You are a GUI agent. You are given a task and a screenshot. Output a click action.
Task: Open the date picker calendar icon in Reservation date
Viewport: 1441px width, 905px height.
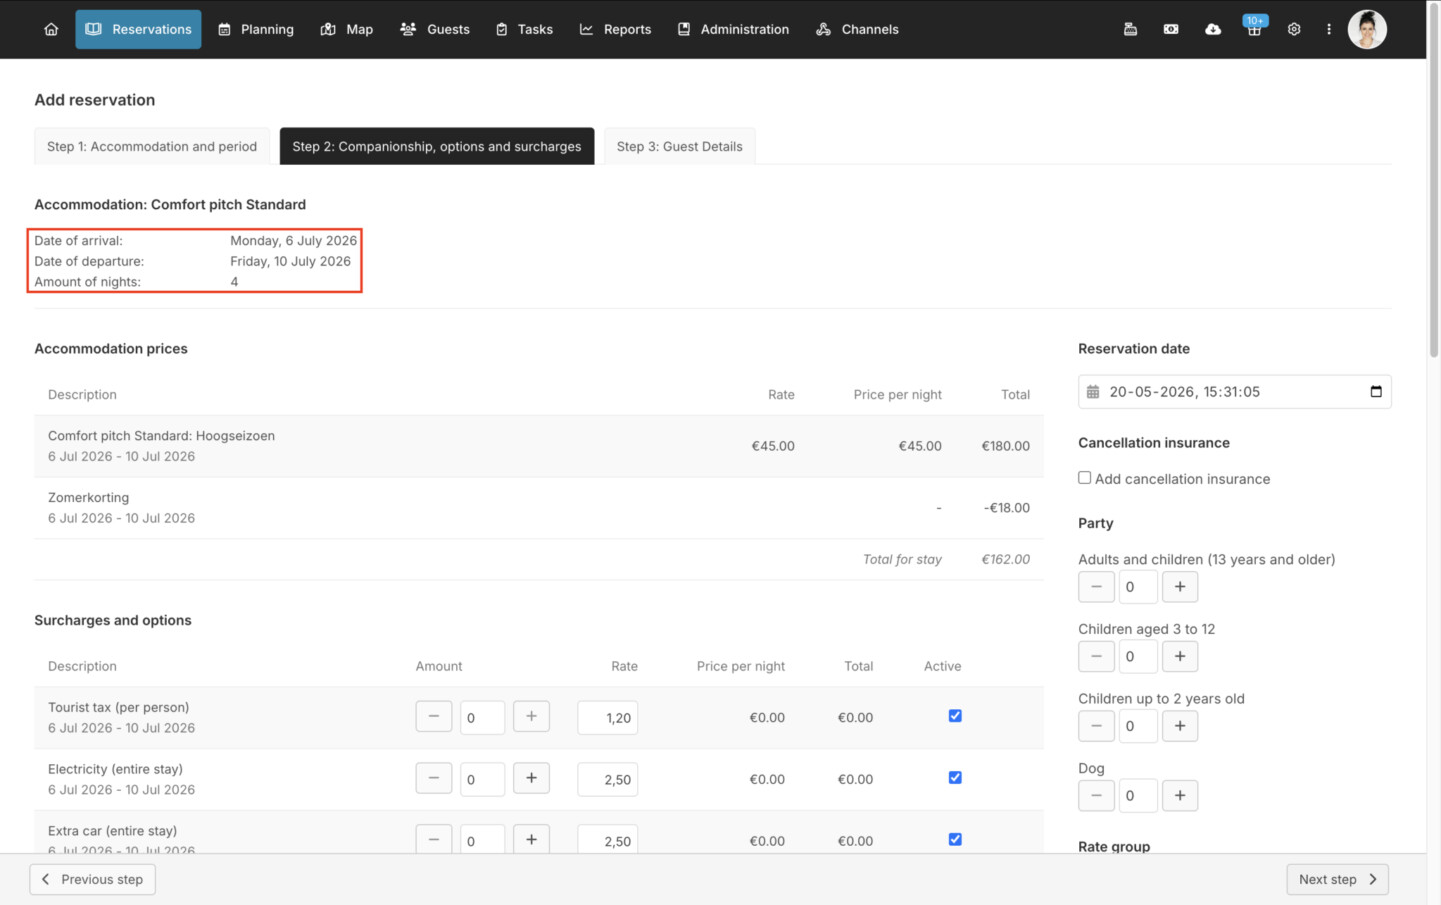pyautogui.click(x=1376, y=392)
